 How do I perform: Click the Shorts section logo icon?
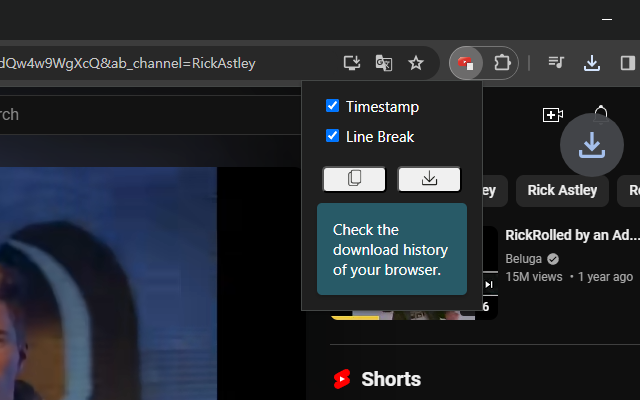coord(342,379)
